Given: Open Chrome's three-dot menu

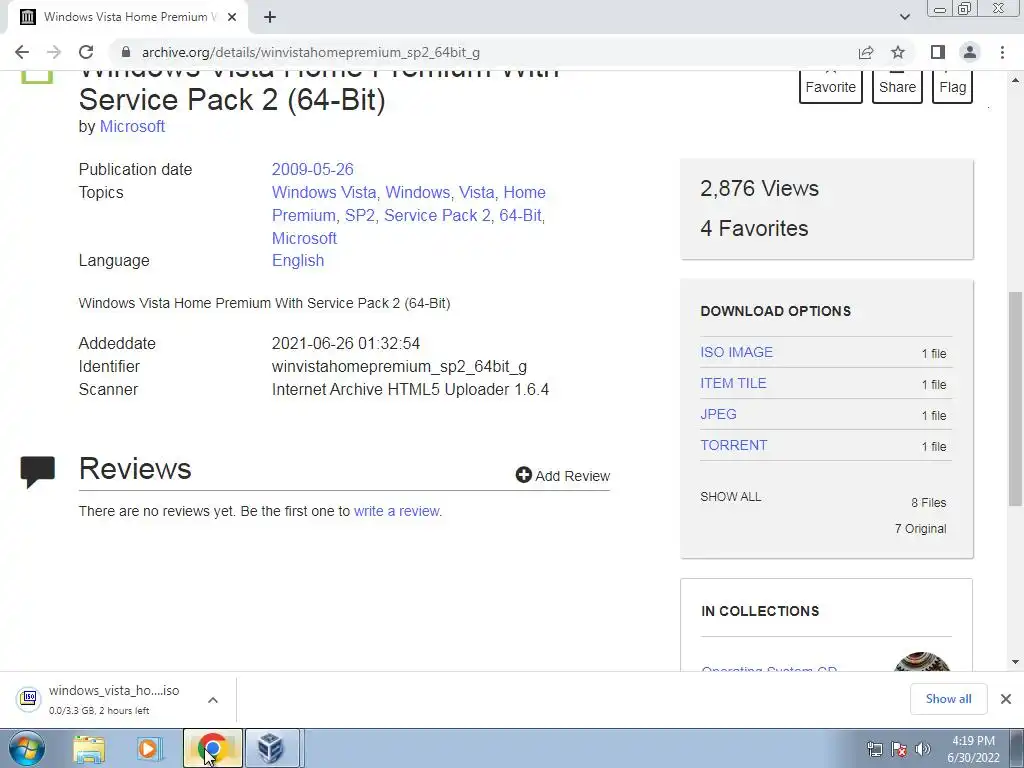Looking at the screenshot, I should click(x=1002, y=52).
